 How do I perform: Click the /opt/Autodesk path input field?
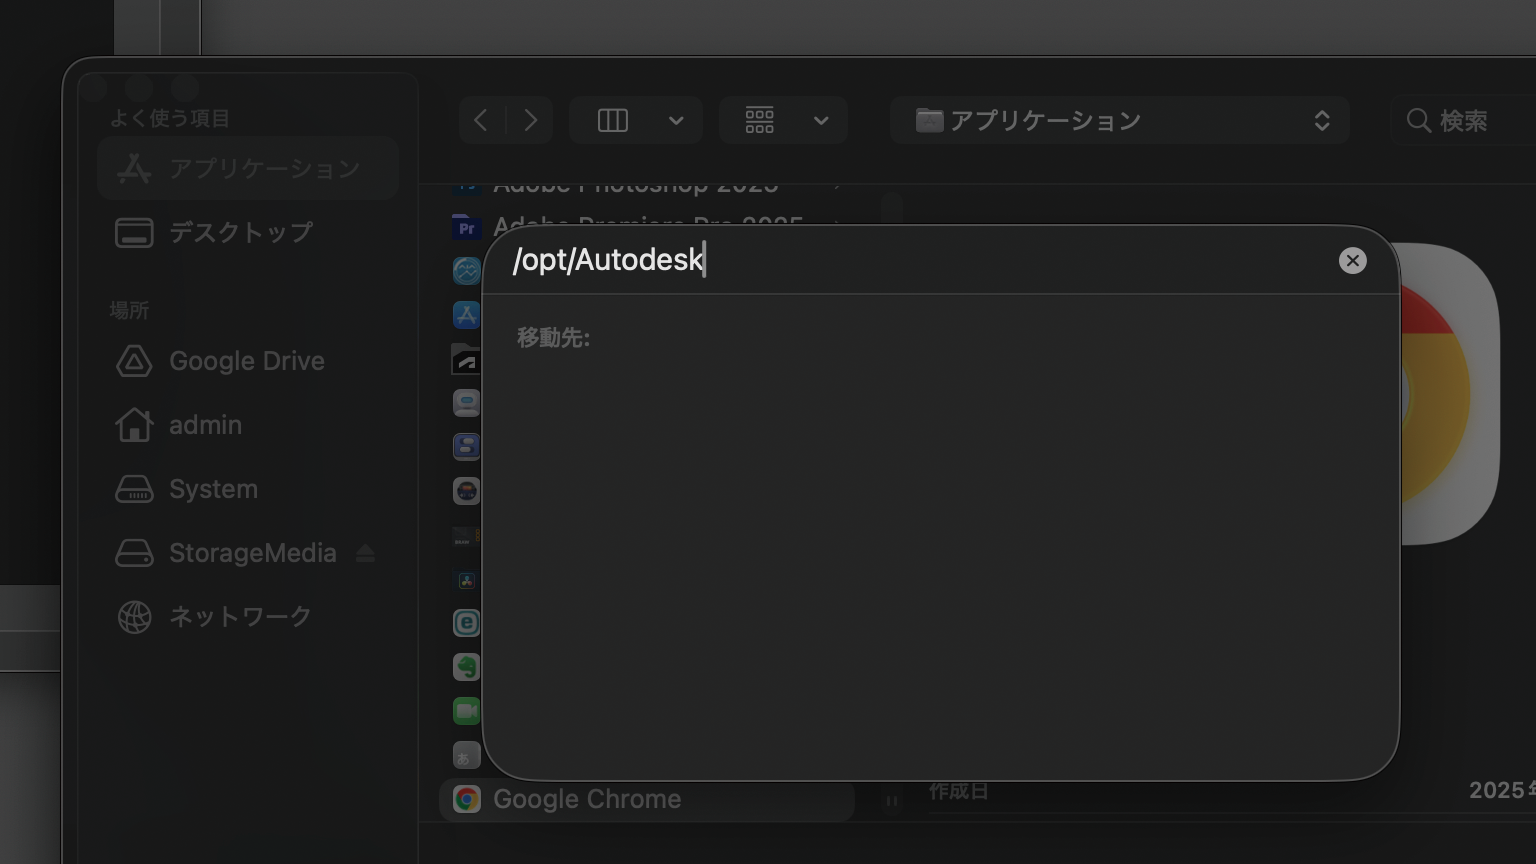coord(900,260)
